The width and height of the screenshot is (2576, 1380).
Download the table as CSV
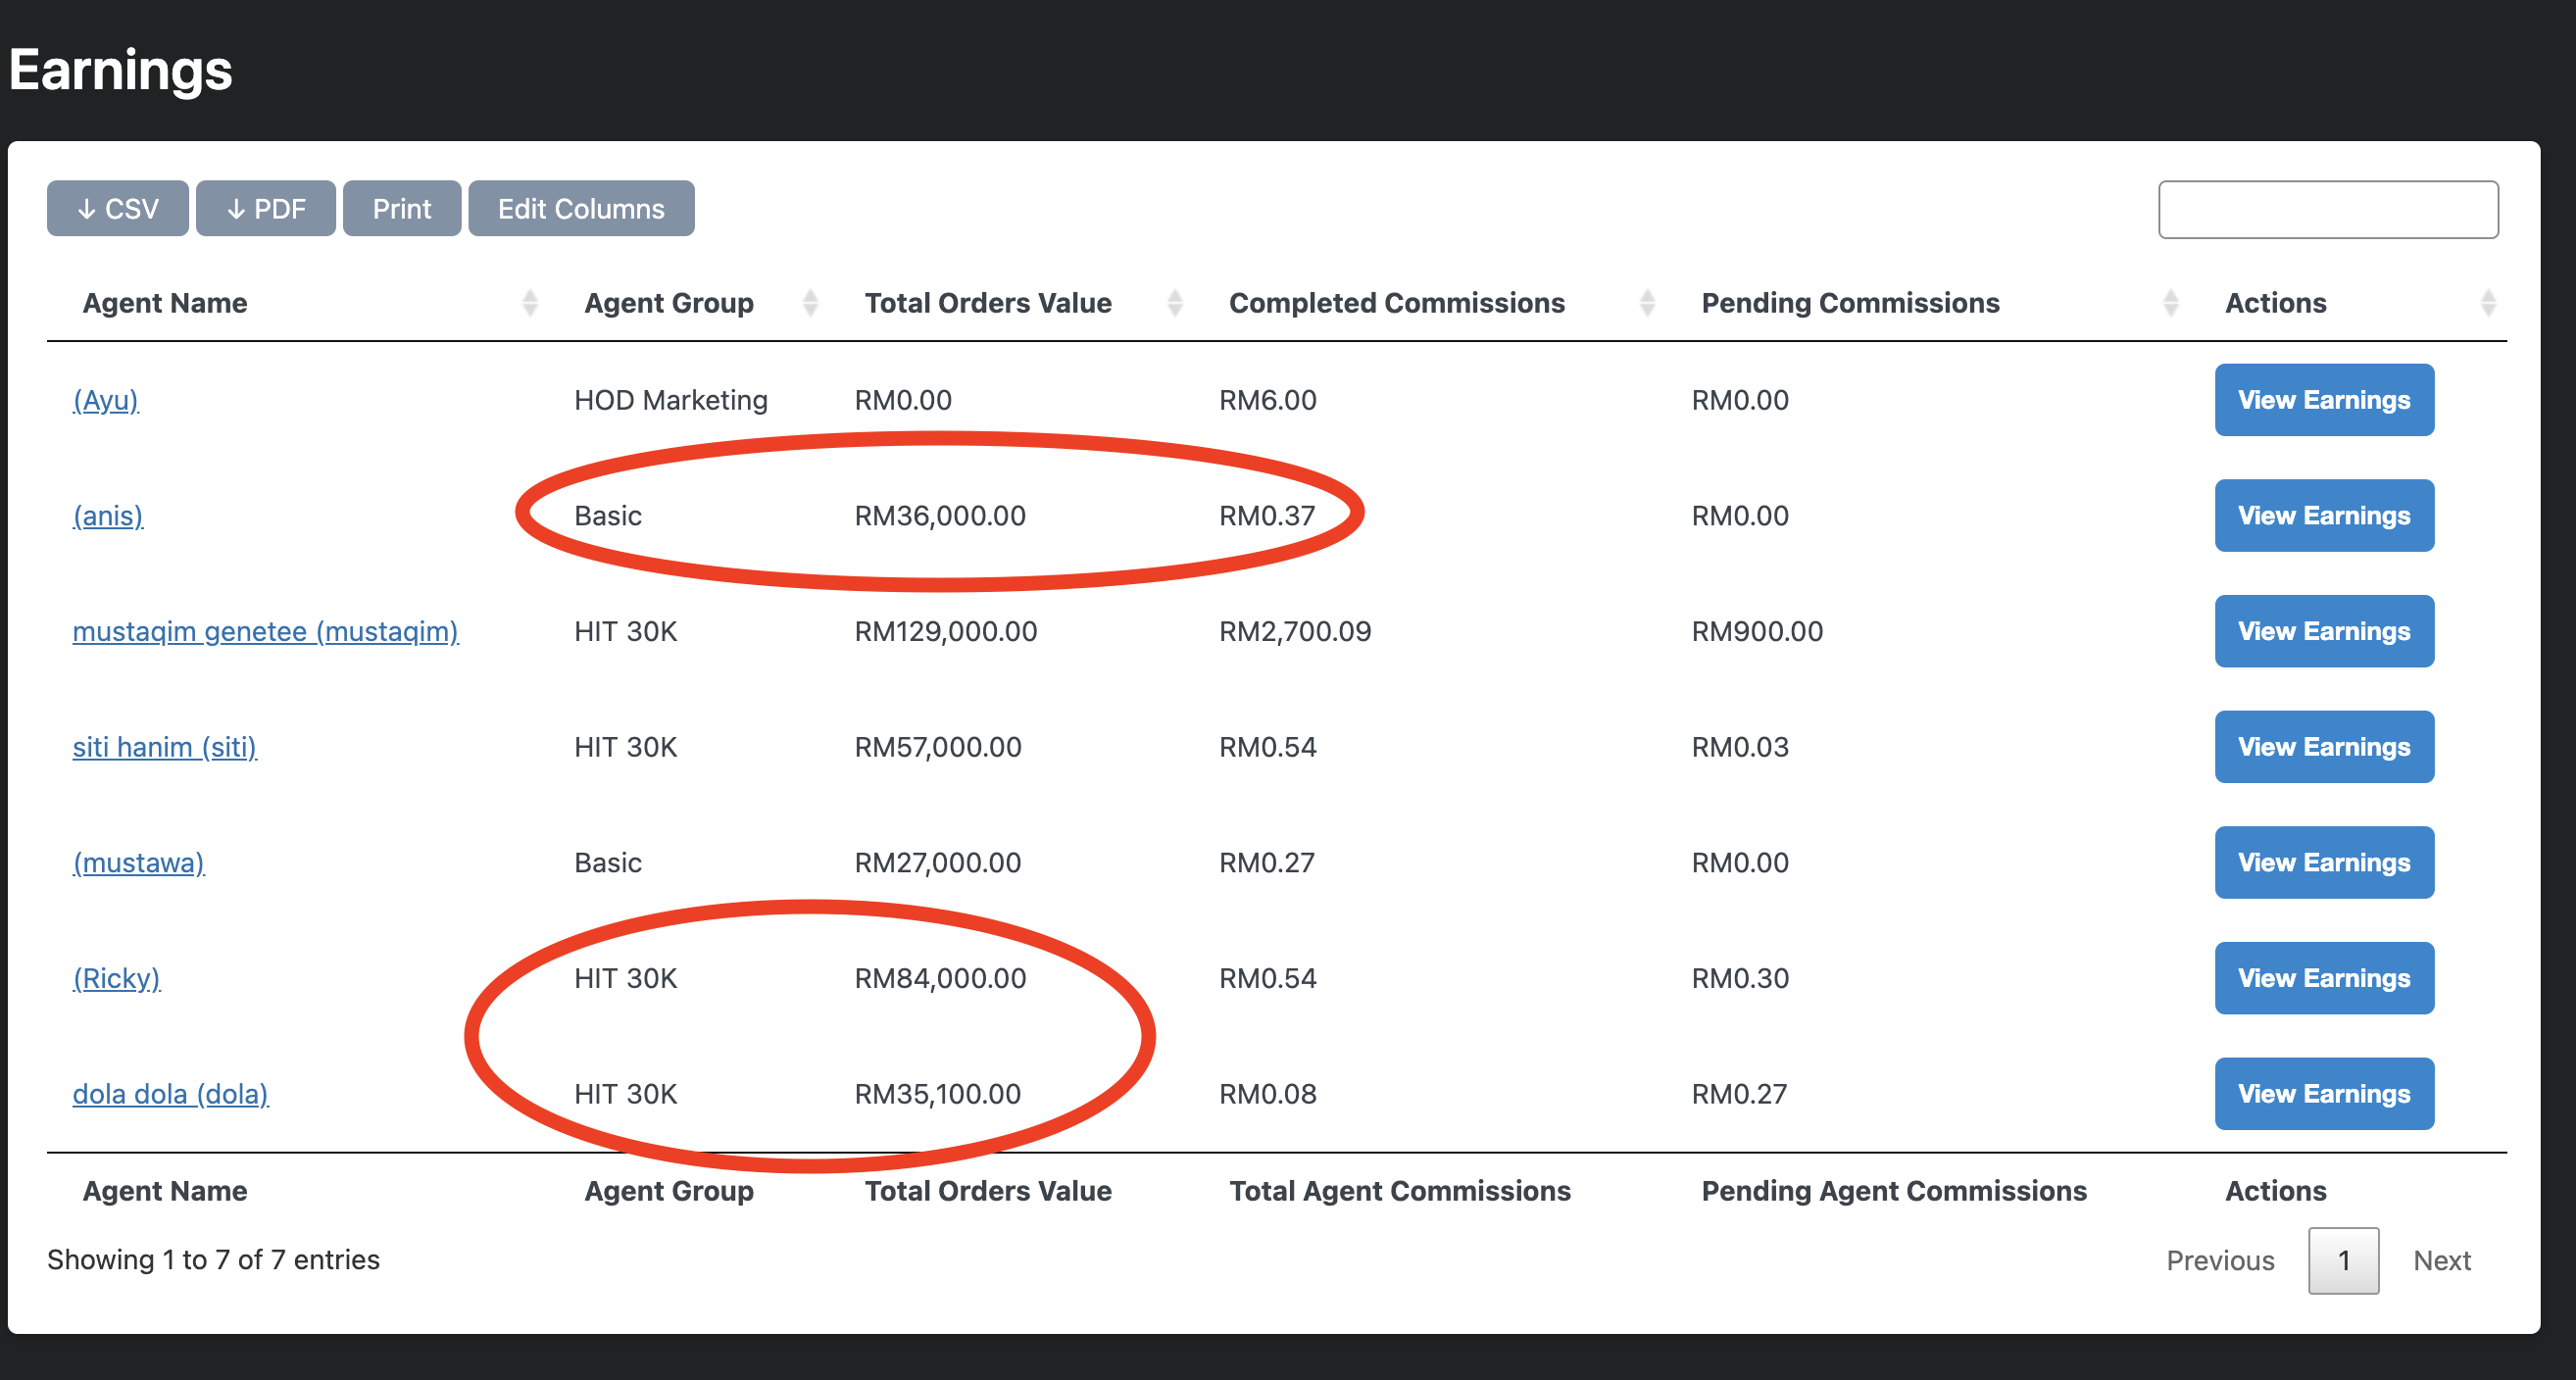point(118,208)
